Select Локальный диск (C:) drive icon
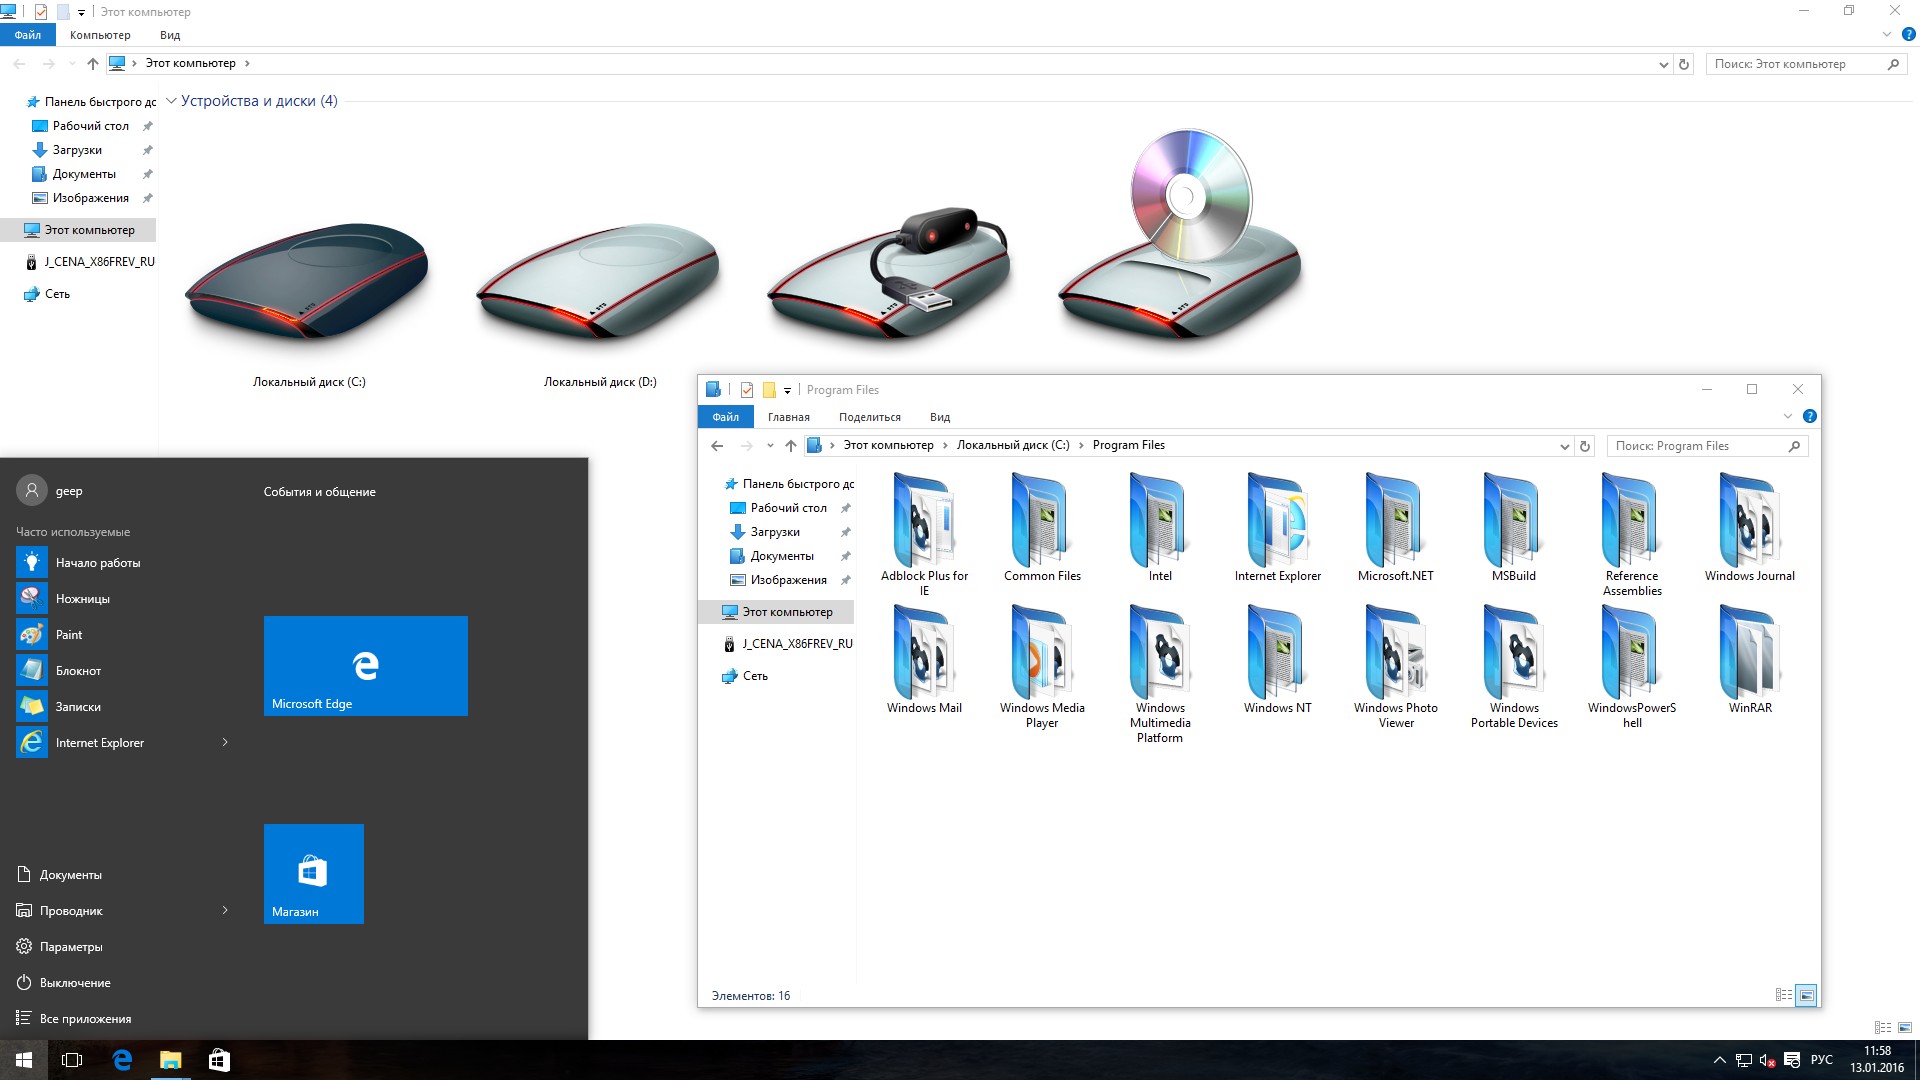Viewport: 1920px width, 1080px height. (308, 285)
